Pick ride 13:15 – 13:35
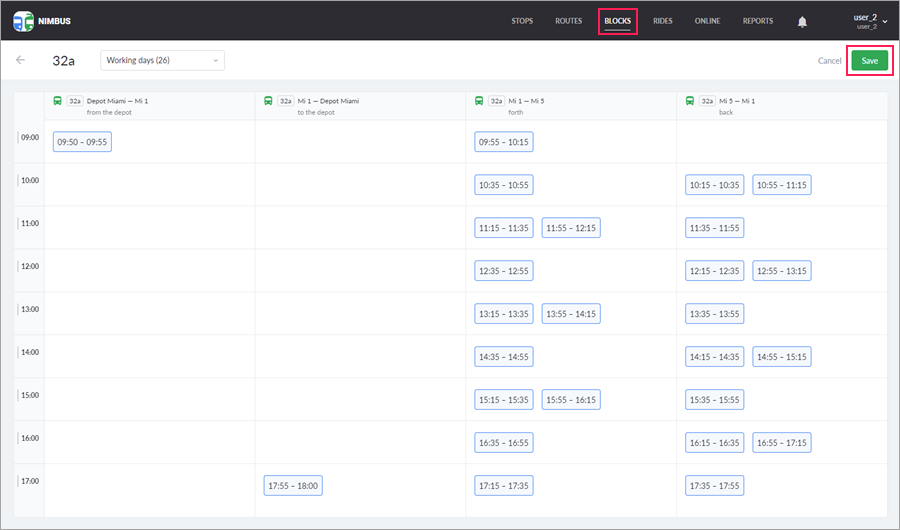900x530 pixels. coord(503,314)
